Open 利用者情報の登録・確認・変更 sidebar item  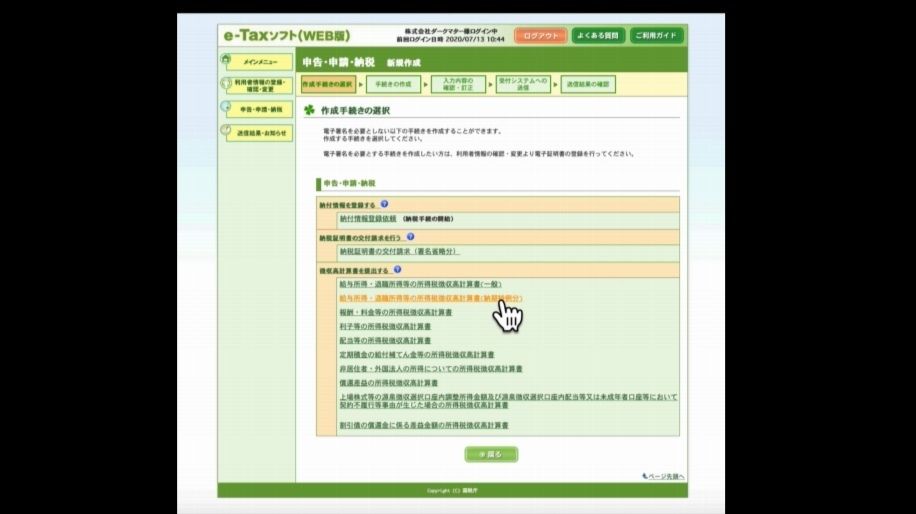coord(259,86)
